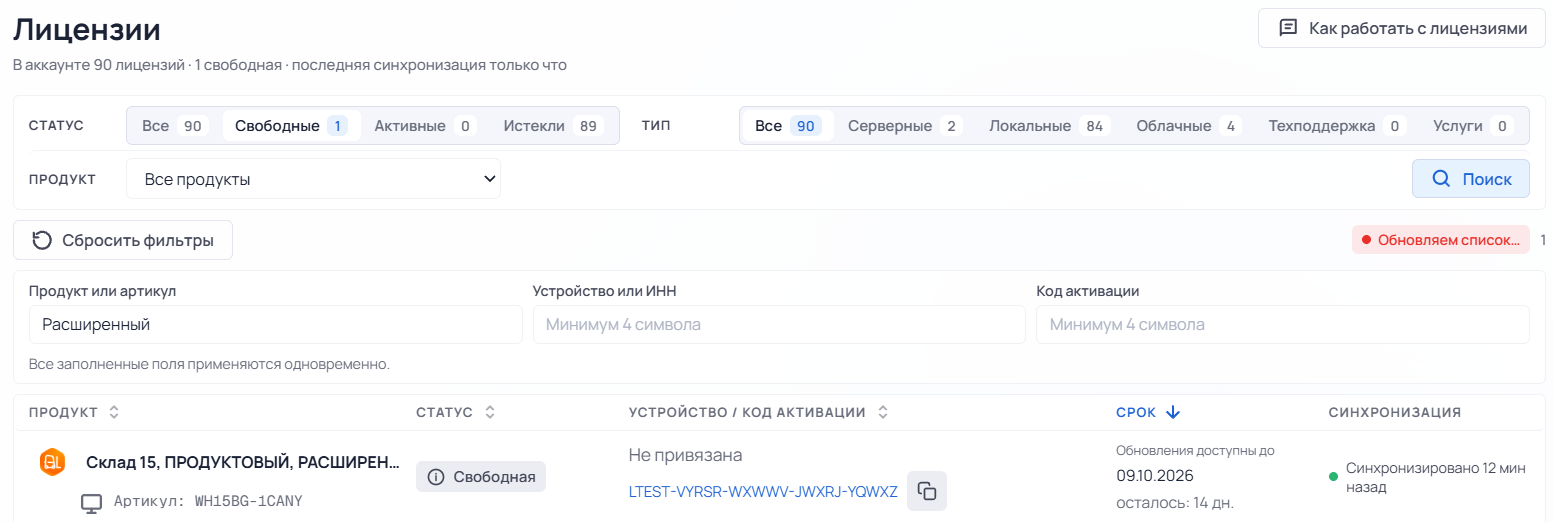The image size is (1553, 522).
Task: Click the Обновляем список status badge
Action: (x=1441, y=240)
